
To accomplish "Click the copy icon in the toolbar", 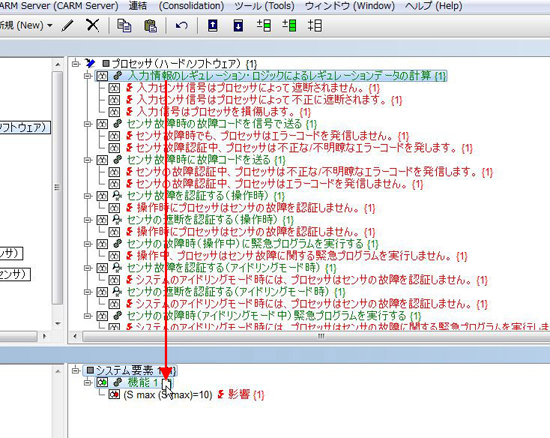I will [x=124, y=26].
